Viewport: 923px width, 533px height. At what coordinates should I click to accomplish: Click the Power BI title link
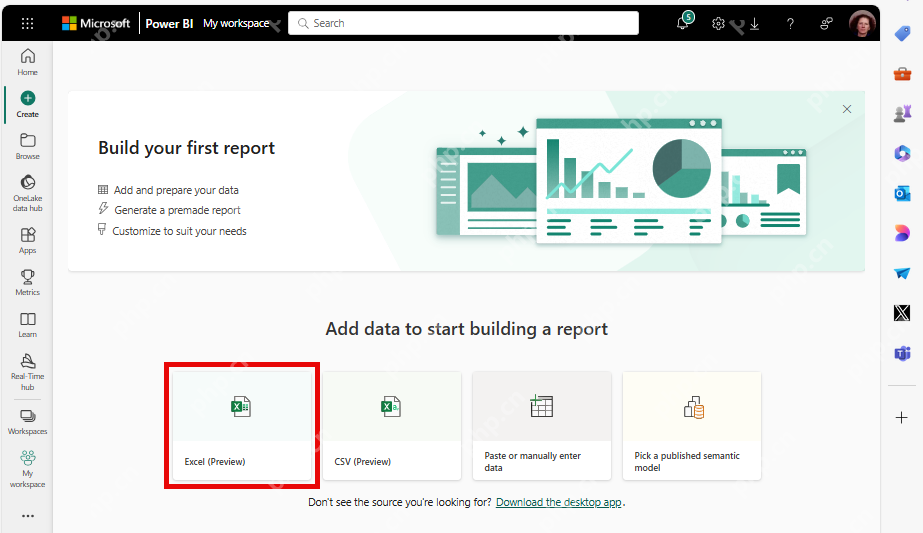pos(169,24)
